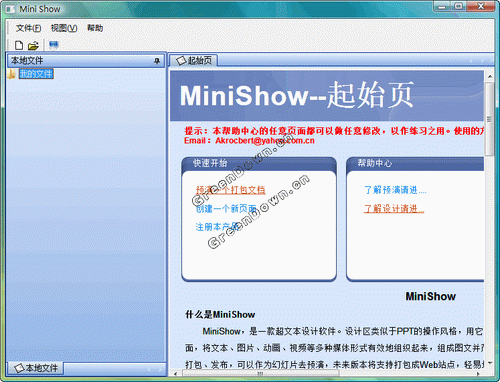Screen dimensions: 500x382
Task: Open the 文件(F) menu
Action: (28, 28)
